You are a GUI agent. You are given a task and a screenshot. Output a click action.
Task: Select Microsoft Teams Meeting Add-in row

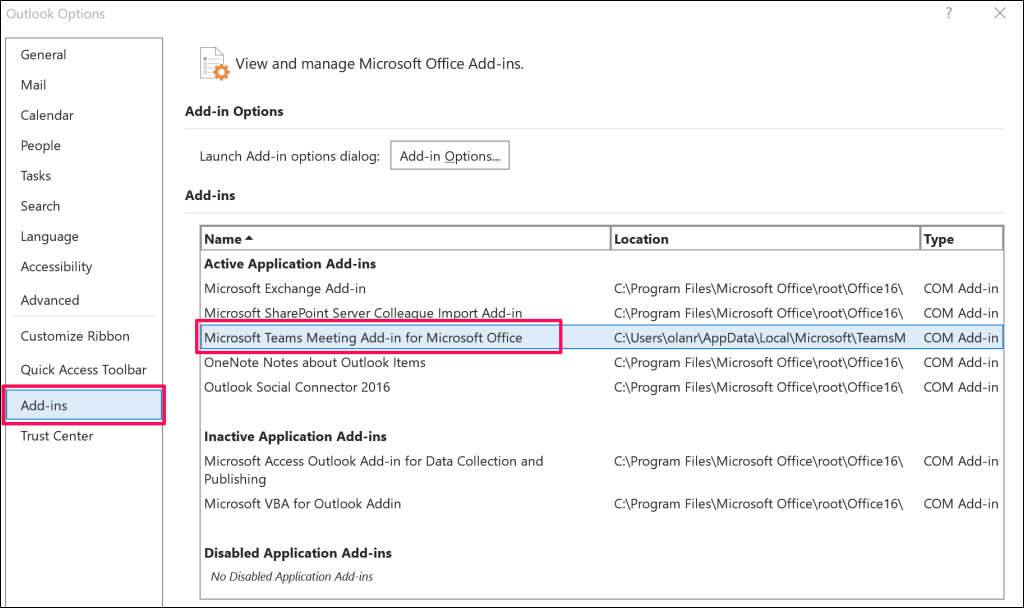pos(601,338)
